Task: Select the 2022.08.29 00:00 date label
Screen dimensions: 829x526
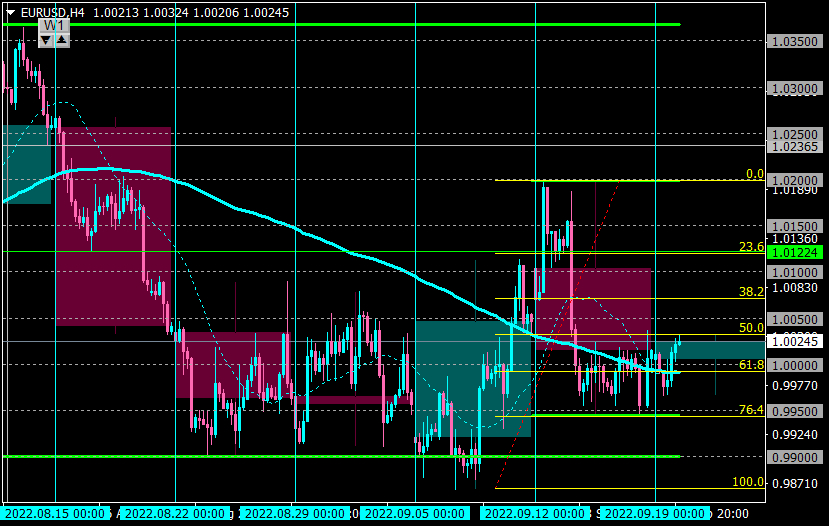Action: coord(295,513)
